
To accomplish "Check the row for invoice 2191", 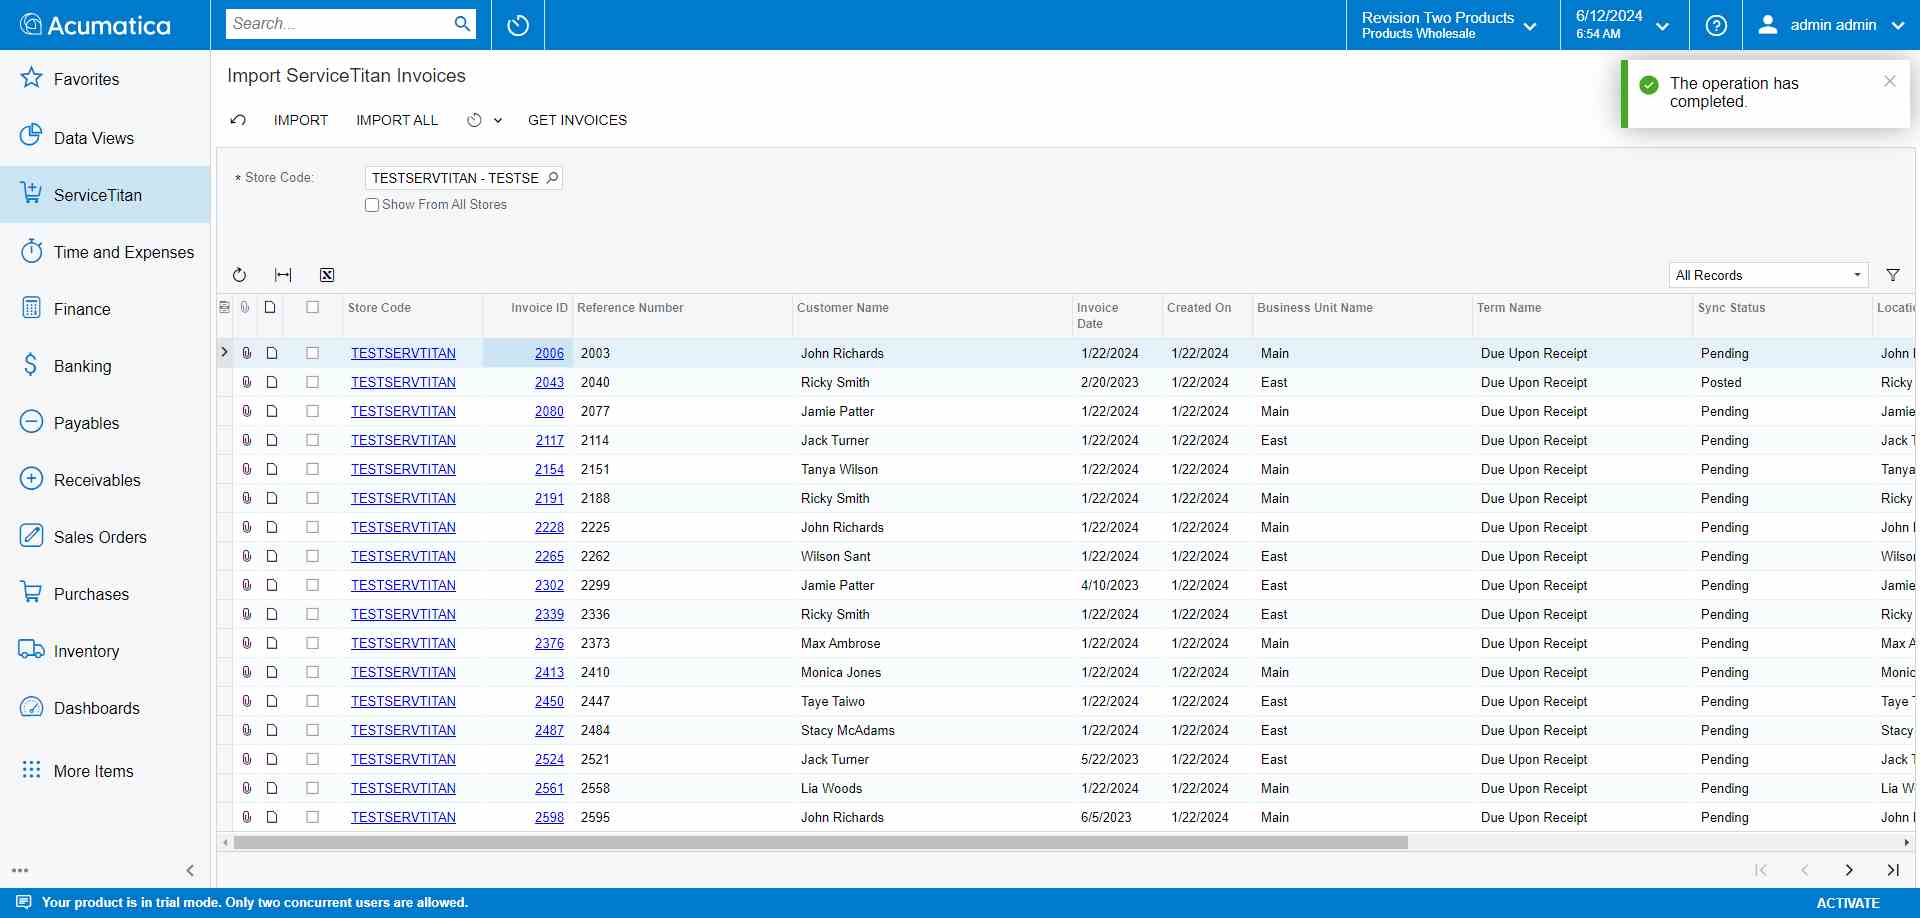I will click(313, 498).
